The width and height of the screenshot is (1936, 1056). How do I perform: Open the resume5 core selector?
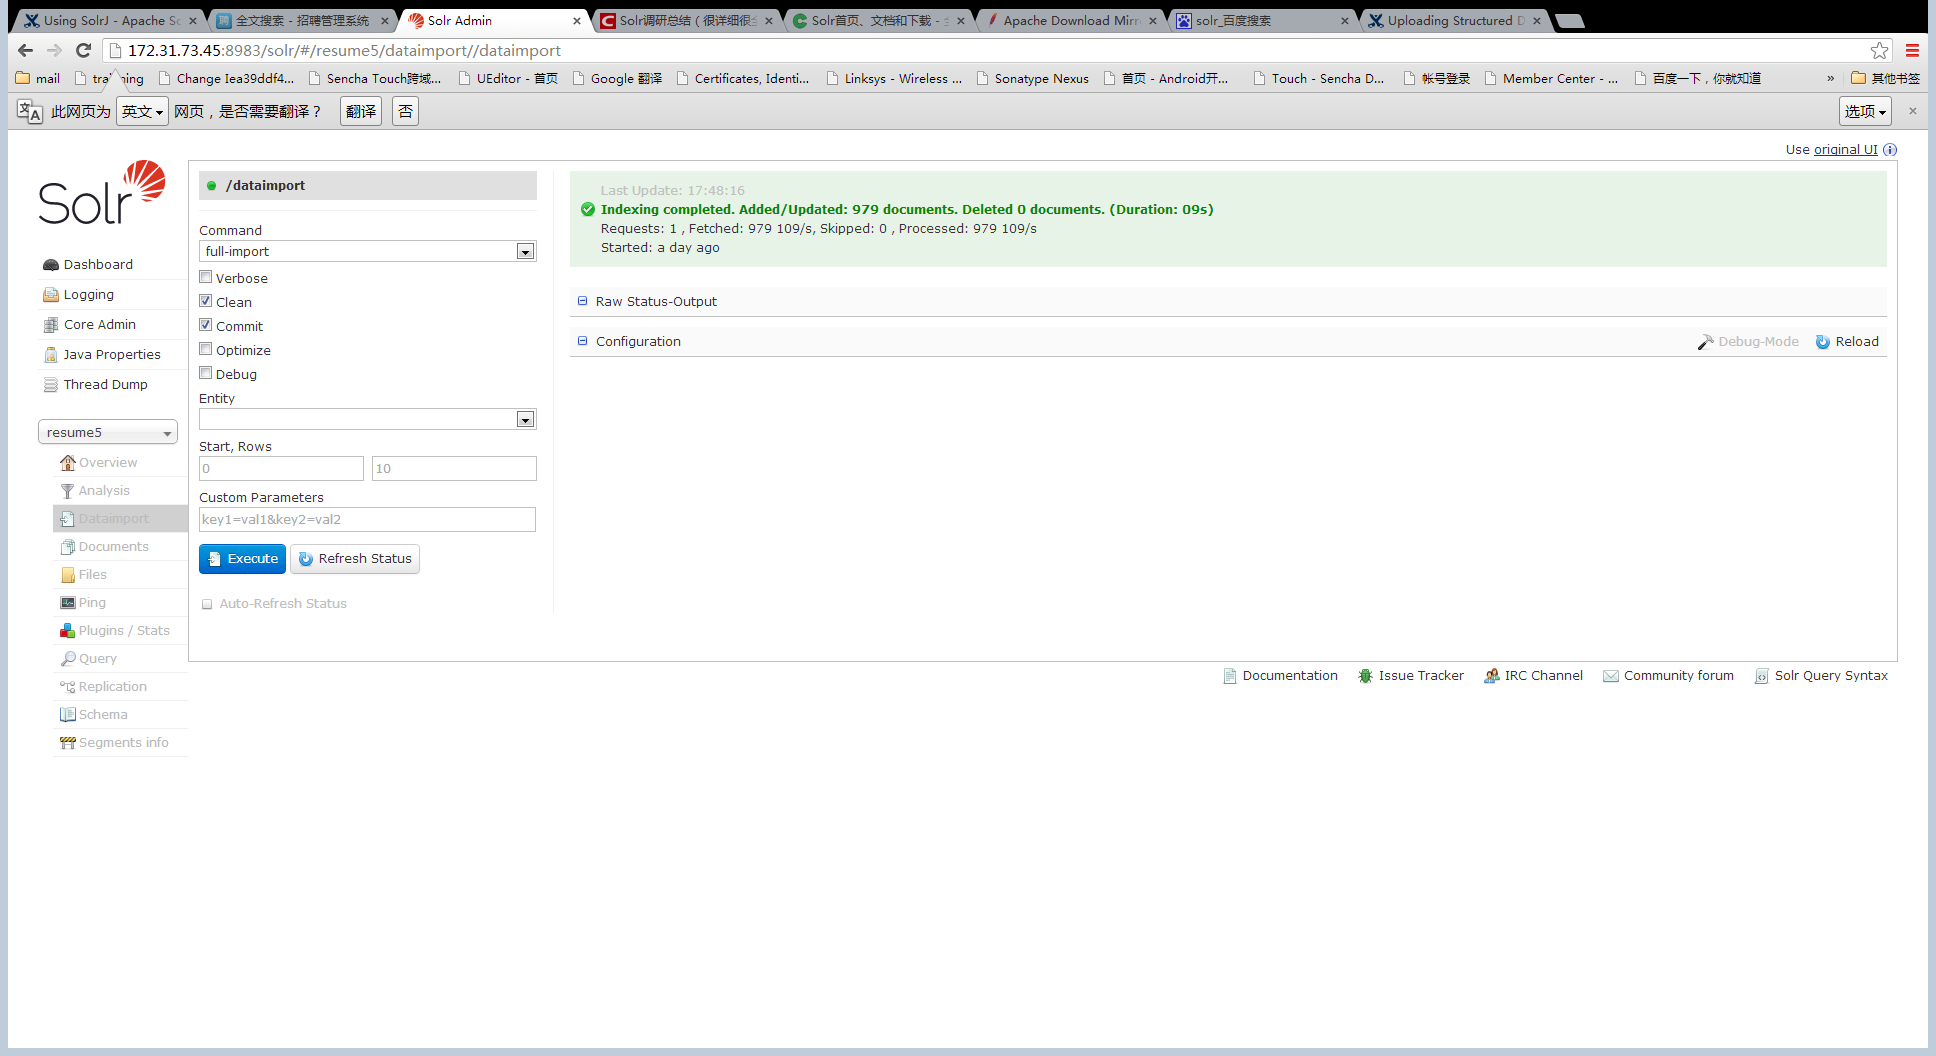point(108,432)
